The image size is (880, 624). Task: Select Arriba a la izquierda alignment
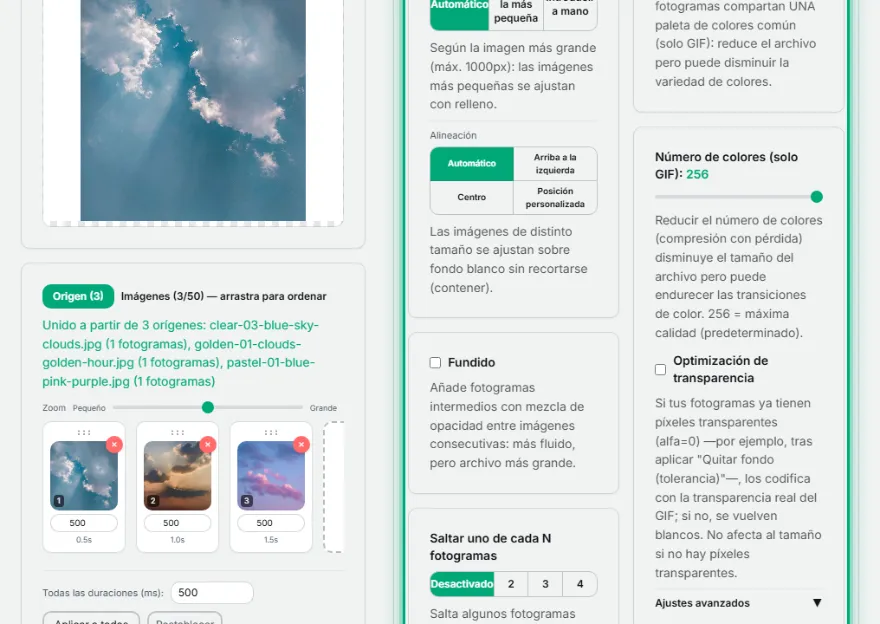(555, 164)
